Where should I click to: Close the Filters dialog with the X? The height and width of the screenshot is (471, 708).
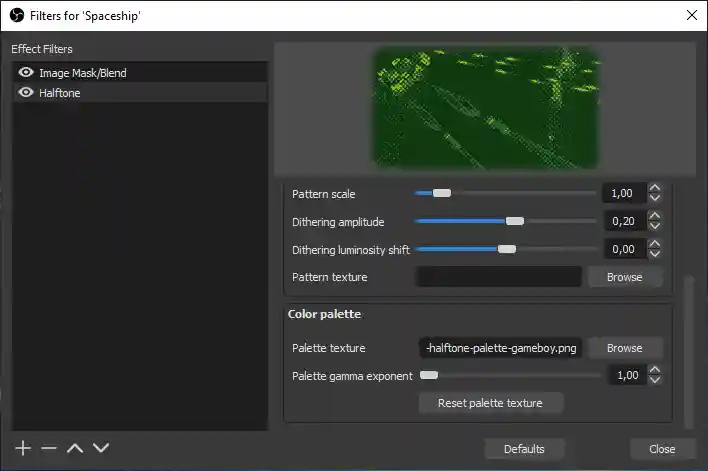(691, 15)
